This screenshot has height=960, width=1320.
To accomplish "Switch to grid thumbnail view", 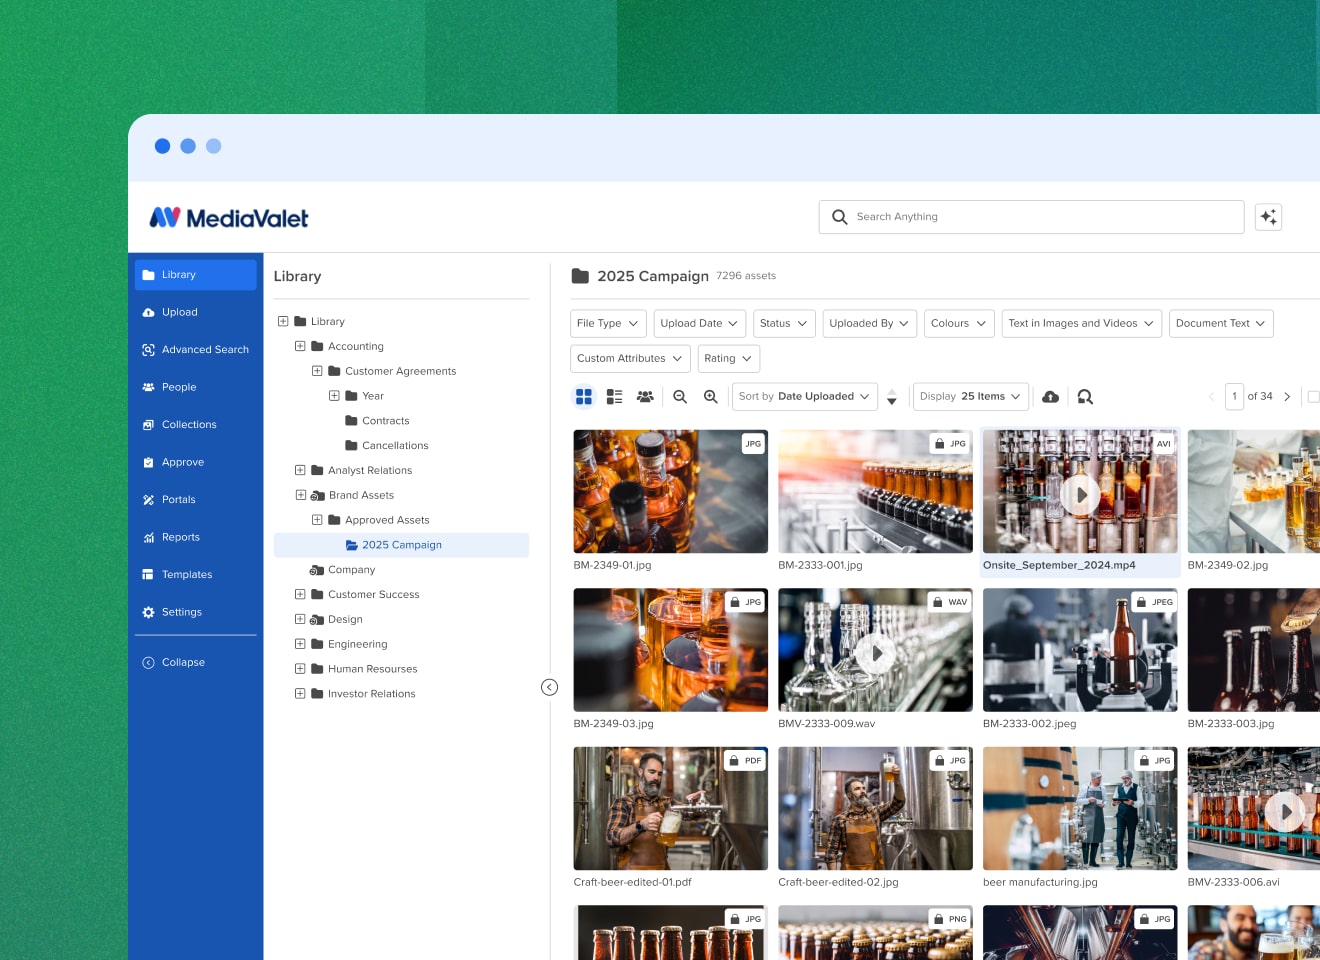I will click(584, 397).
